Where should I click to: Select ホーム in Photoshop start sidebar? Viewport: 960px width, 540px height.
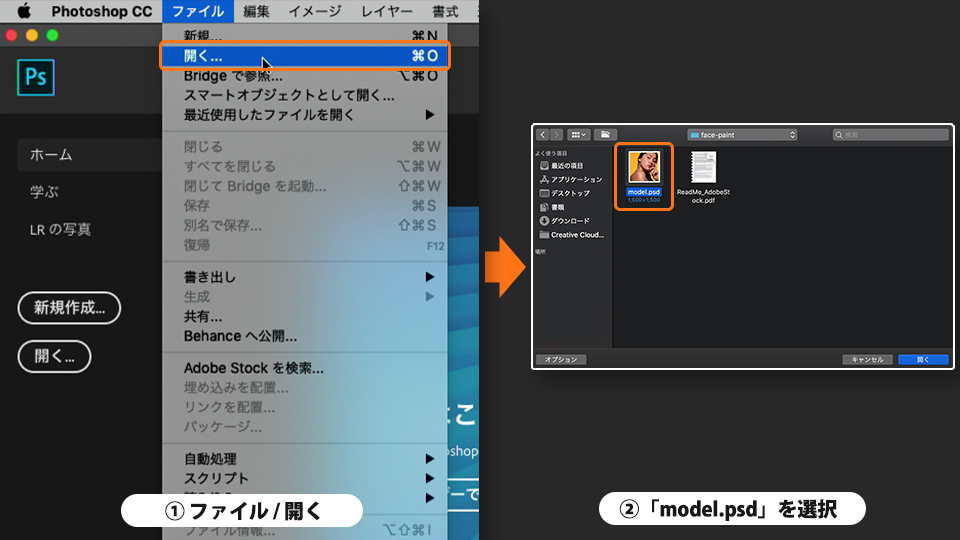tap(89, 155)
